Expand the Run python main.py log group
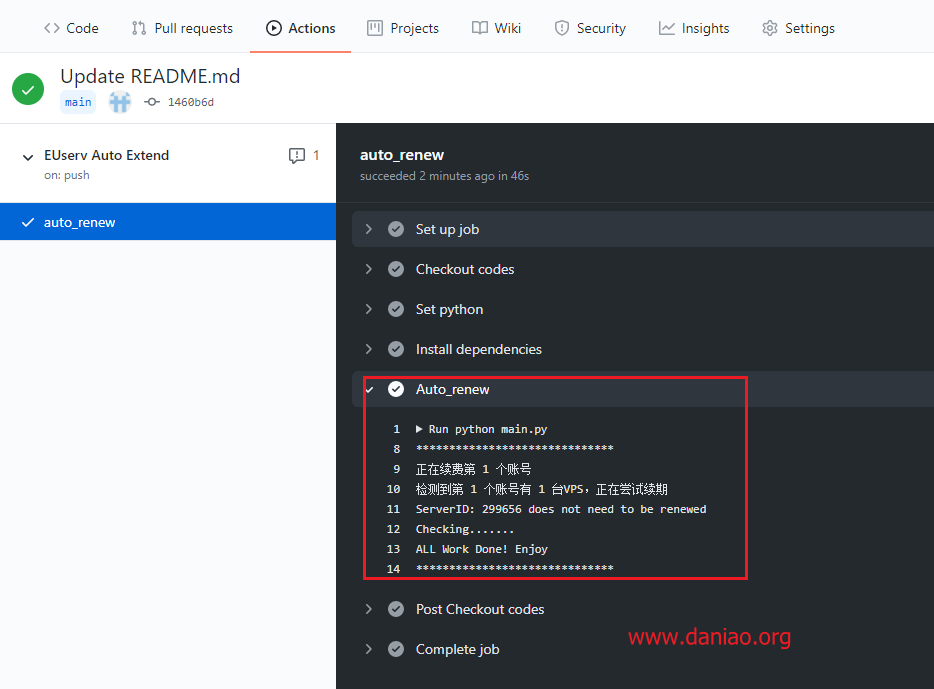 point(419,429)
